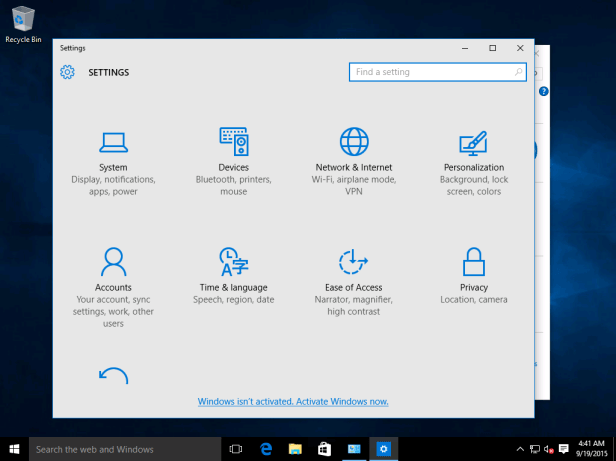Open the System settings category
Image resolution: width=616 pixels, height=461 pixels.
pos(113,141)
